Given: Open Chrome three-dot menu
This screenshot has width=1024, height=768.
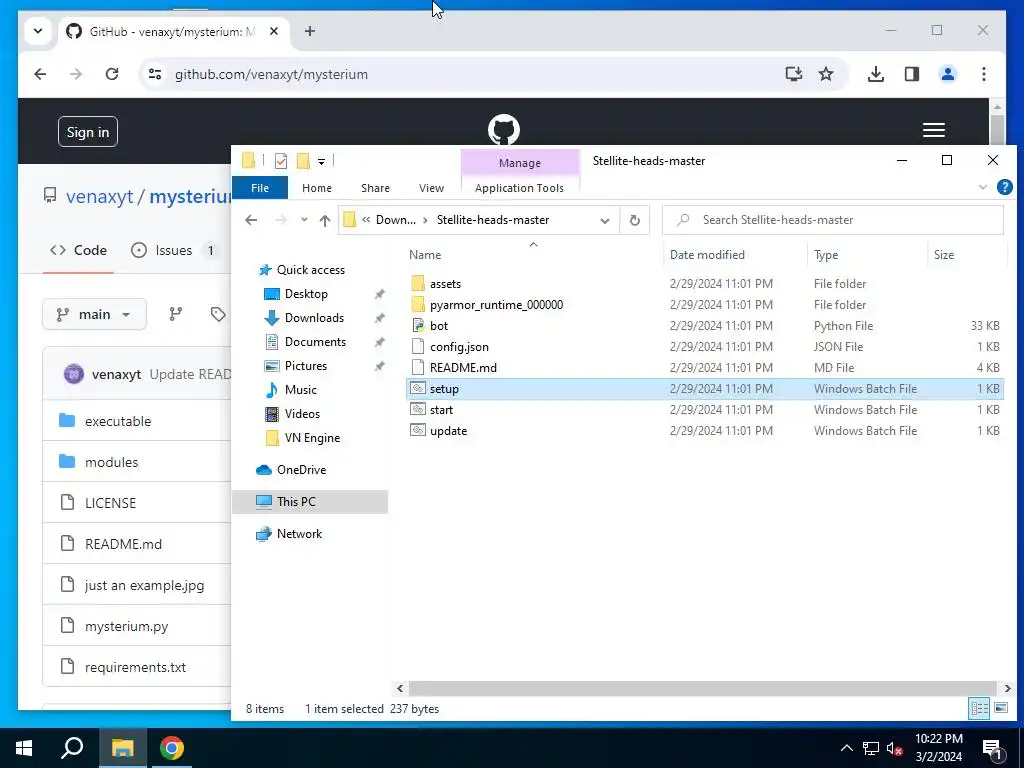Looking at the screenshot, I should click(x=984, y=74).
